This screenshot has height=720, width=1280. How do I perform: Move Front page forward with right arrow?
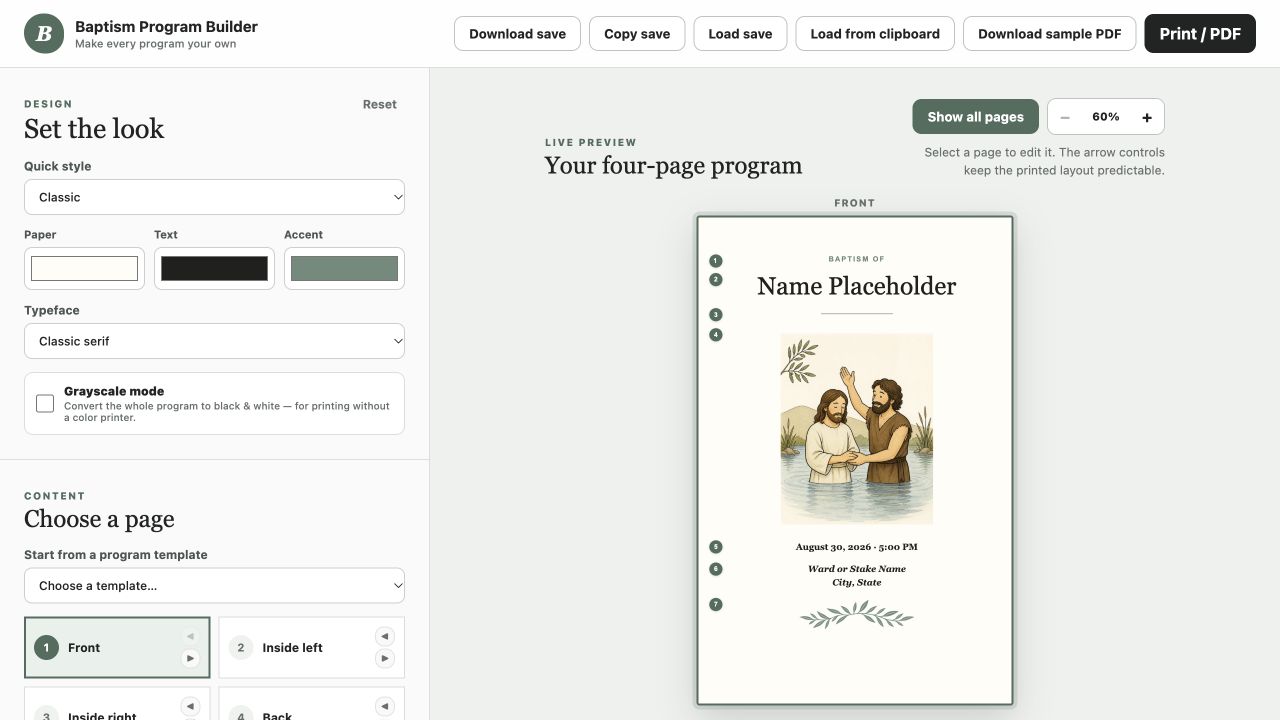coord(190,658)
